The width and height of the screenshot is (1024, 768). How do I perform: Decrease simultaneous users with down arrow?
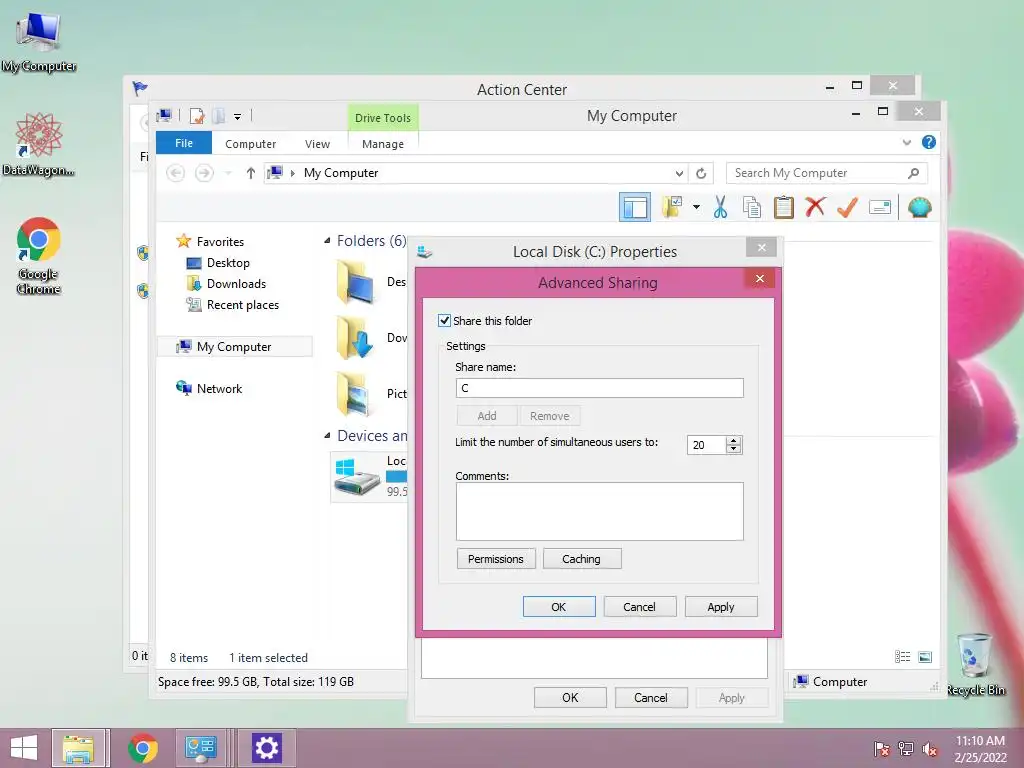click(x=734, y=449)
